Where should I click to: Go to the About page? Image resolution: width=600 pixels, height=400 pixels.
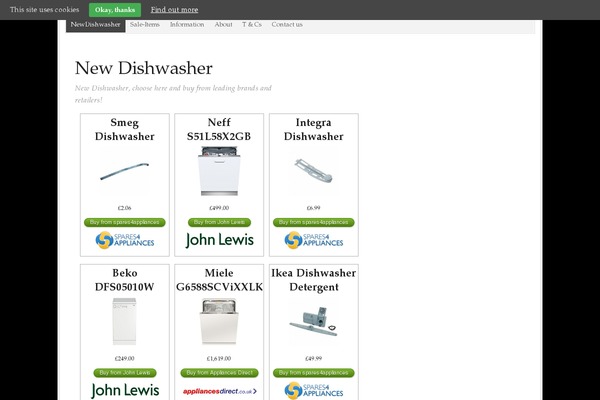[x=223, y=24]
